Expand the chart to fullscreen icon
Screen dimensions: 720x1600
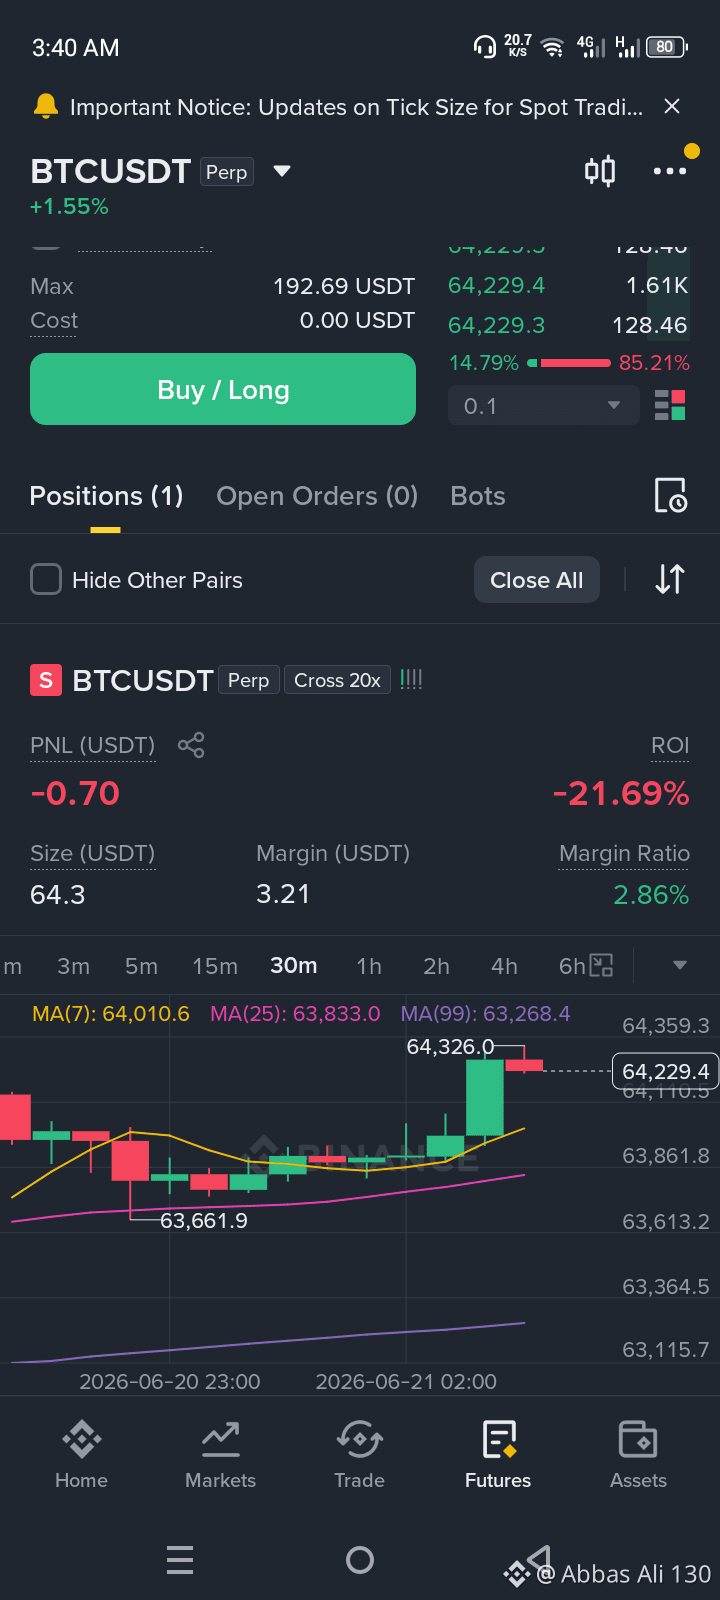point(601,965)
